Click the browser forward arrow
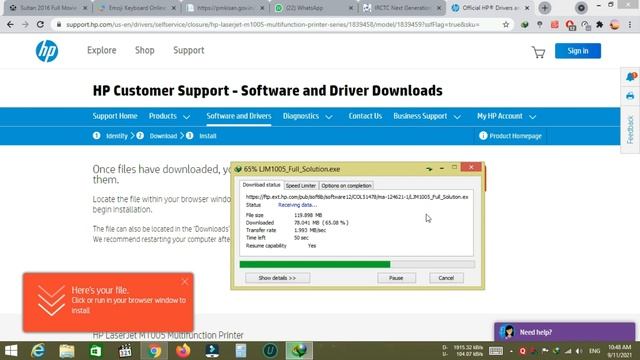The width and height of the screenshot is (640, 360). coord(25,24)
